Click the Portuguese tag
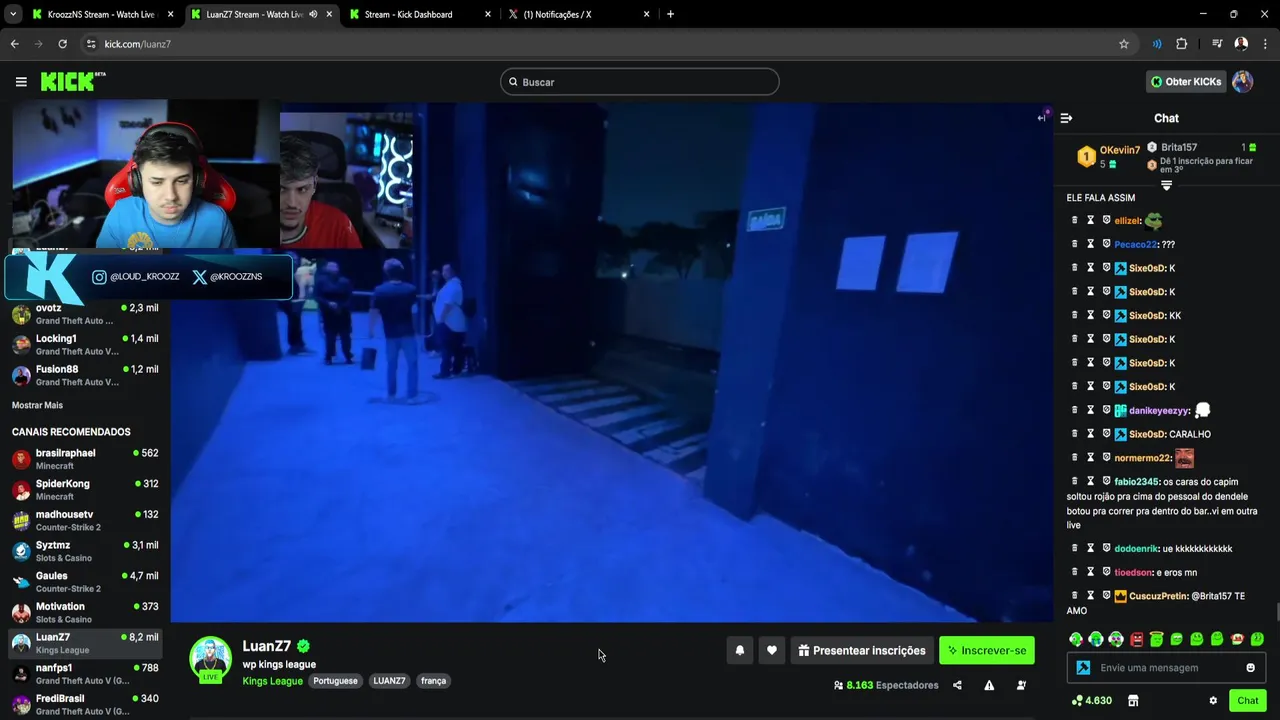The image size is (1280, 720). (x=335, y=681)
